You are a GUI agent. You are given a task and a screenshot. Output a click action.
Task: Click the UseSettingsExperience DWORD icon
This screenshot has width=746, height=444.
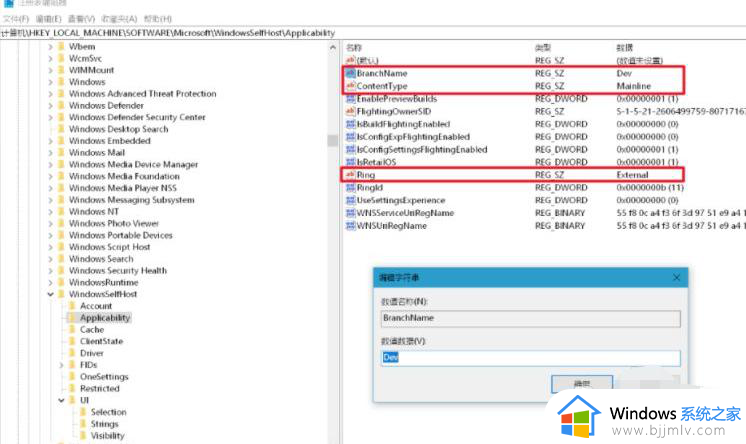(x=351, y=200)
